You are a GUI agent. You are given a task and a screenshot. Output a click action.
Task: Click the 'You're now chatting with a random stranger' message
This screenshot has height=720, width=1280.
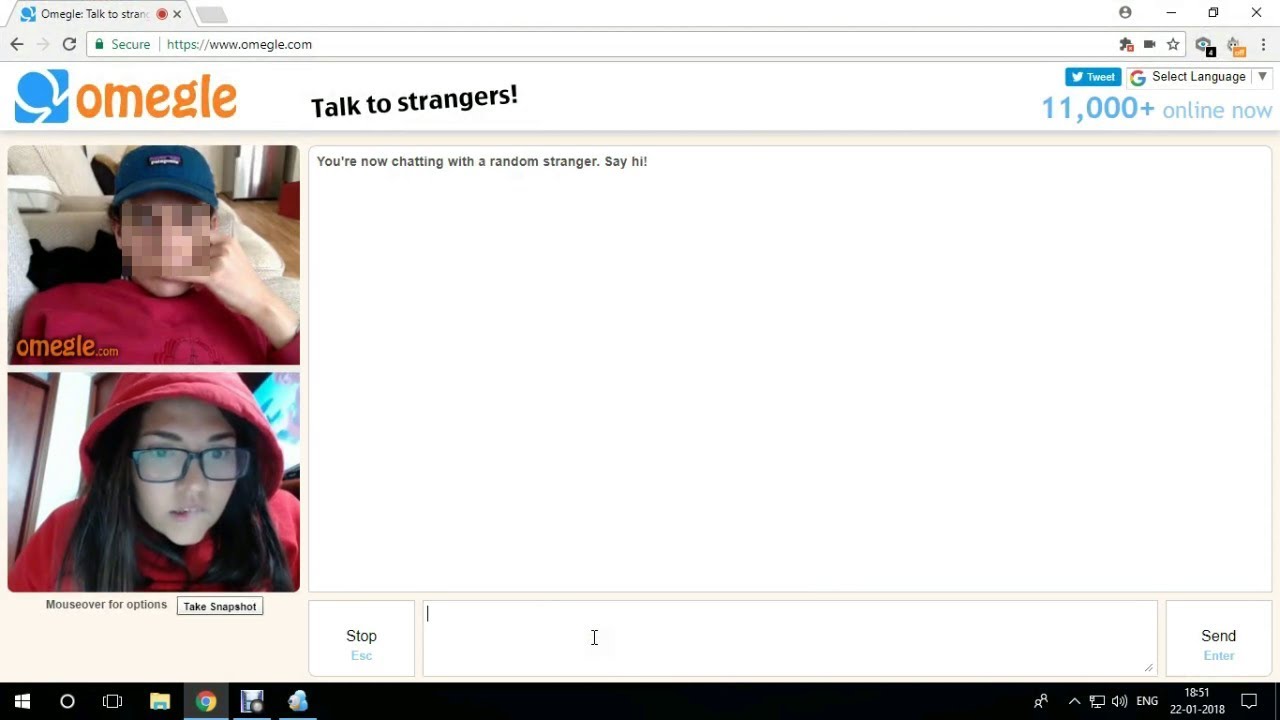pos(481,161)
